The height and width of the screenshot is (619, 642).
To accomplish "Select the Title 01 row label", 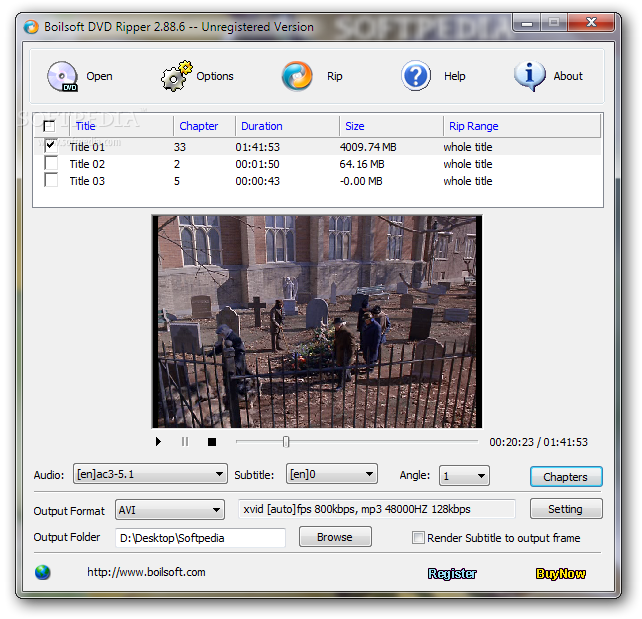I will [x=87, y=147].
